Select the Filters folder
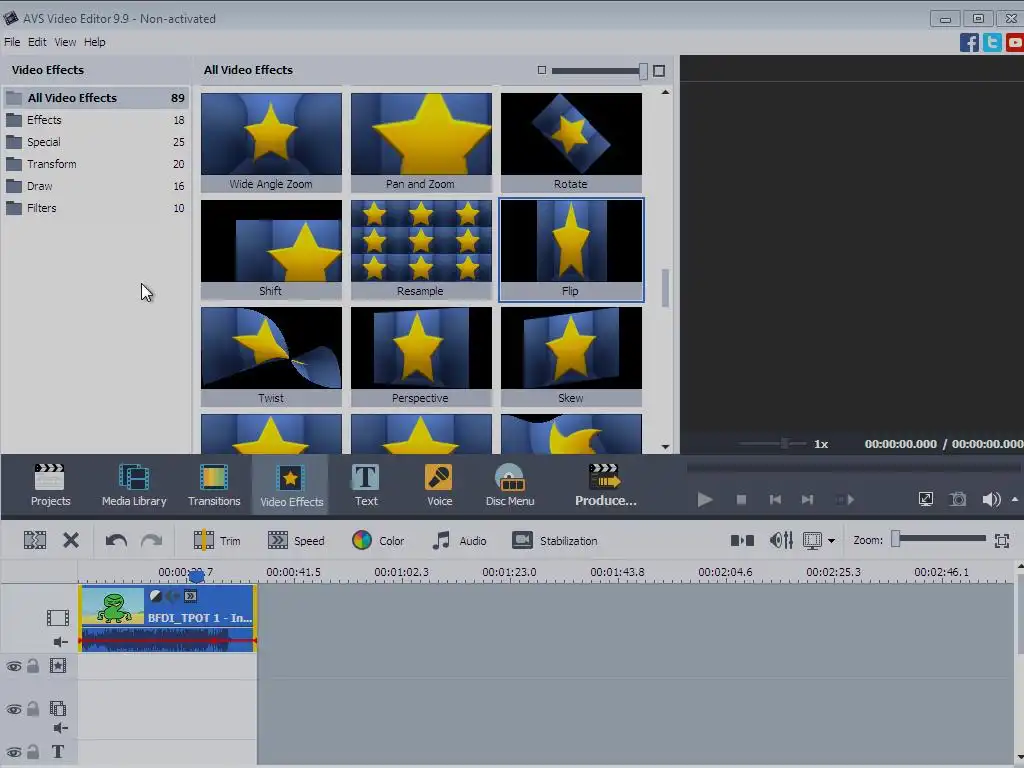 tap(96, 208)
